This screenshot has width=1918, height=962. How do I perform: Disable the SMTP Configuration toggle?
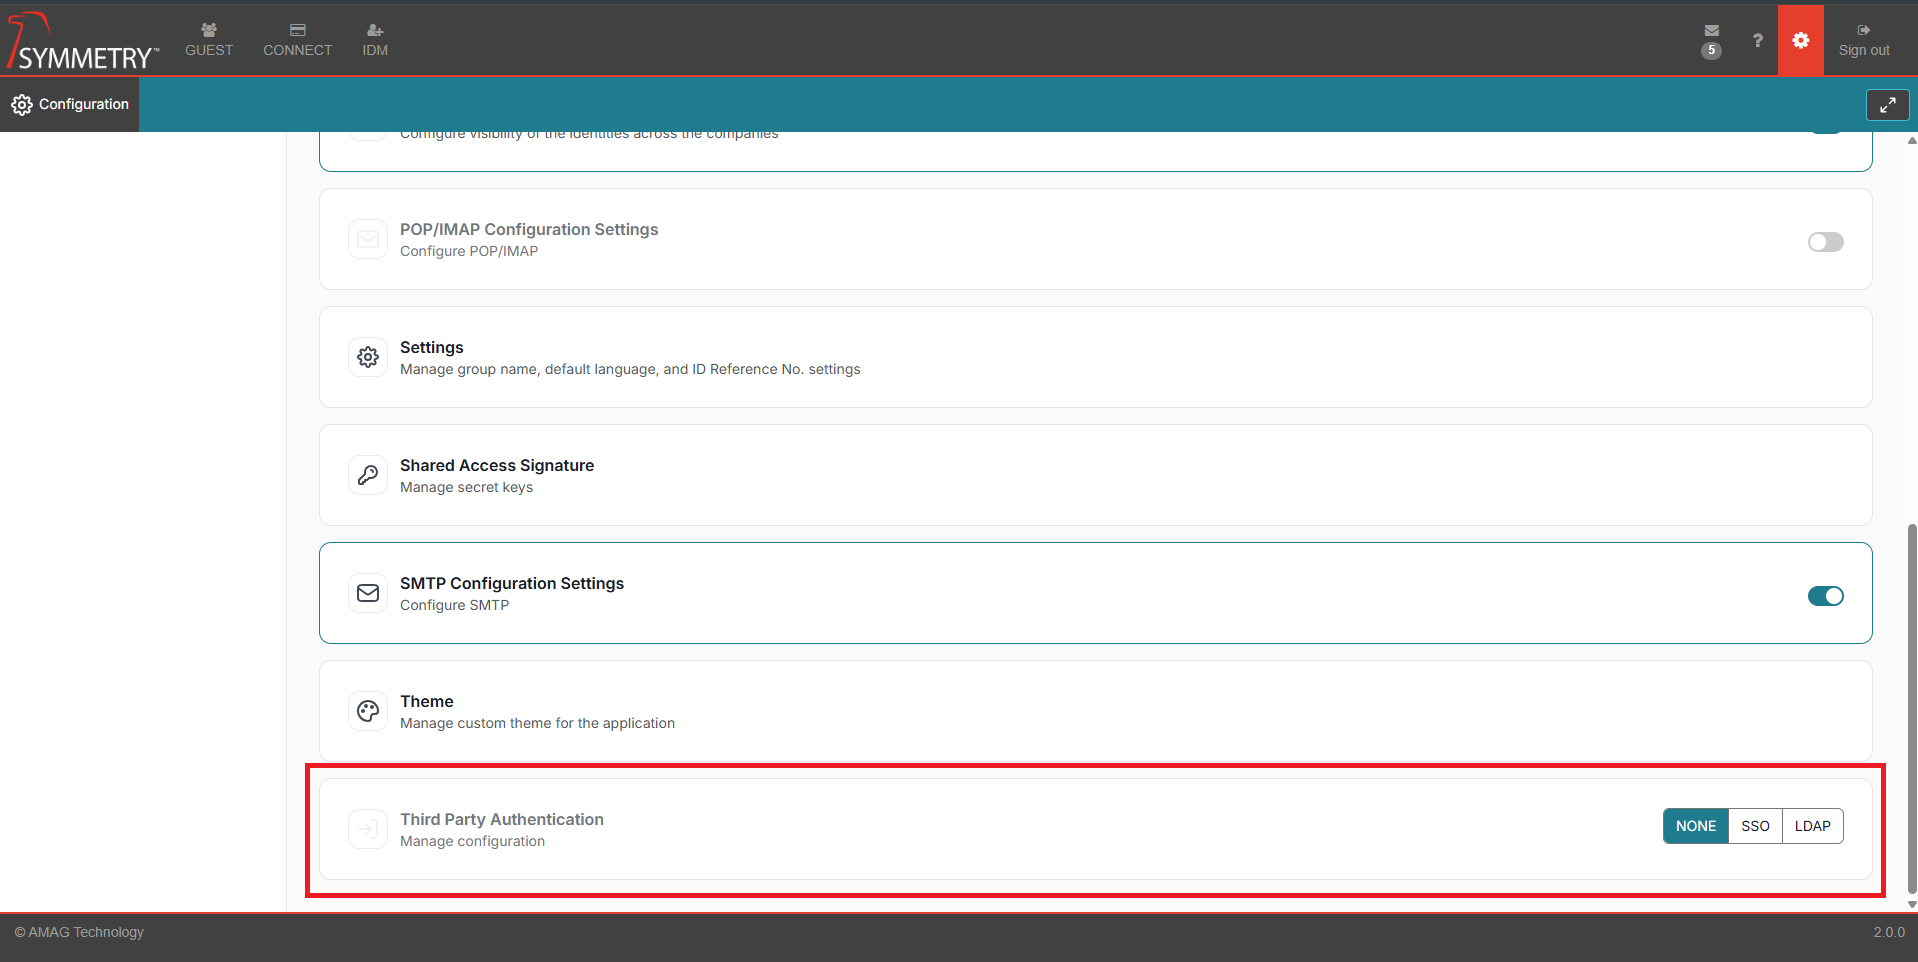click(1825, 596)
